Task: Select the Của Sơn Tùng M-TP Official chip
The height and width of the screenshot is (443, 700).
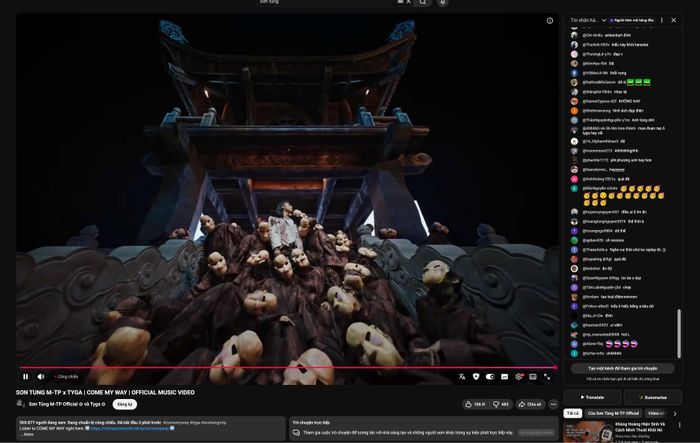Action: (x=613, y=414)
